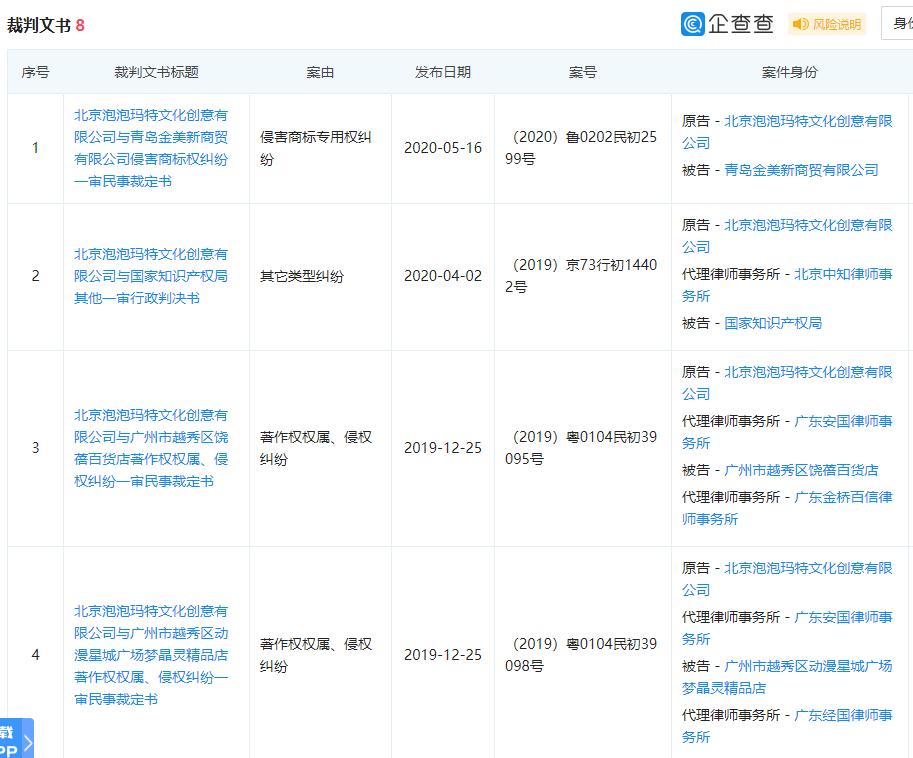
Task: Click the 企查查 logo icon
Action: pos(694,23)
